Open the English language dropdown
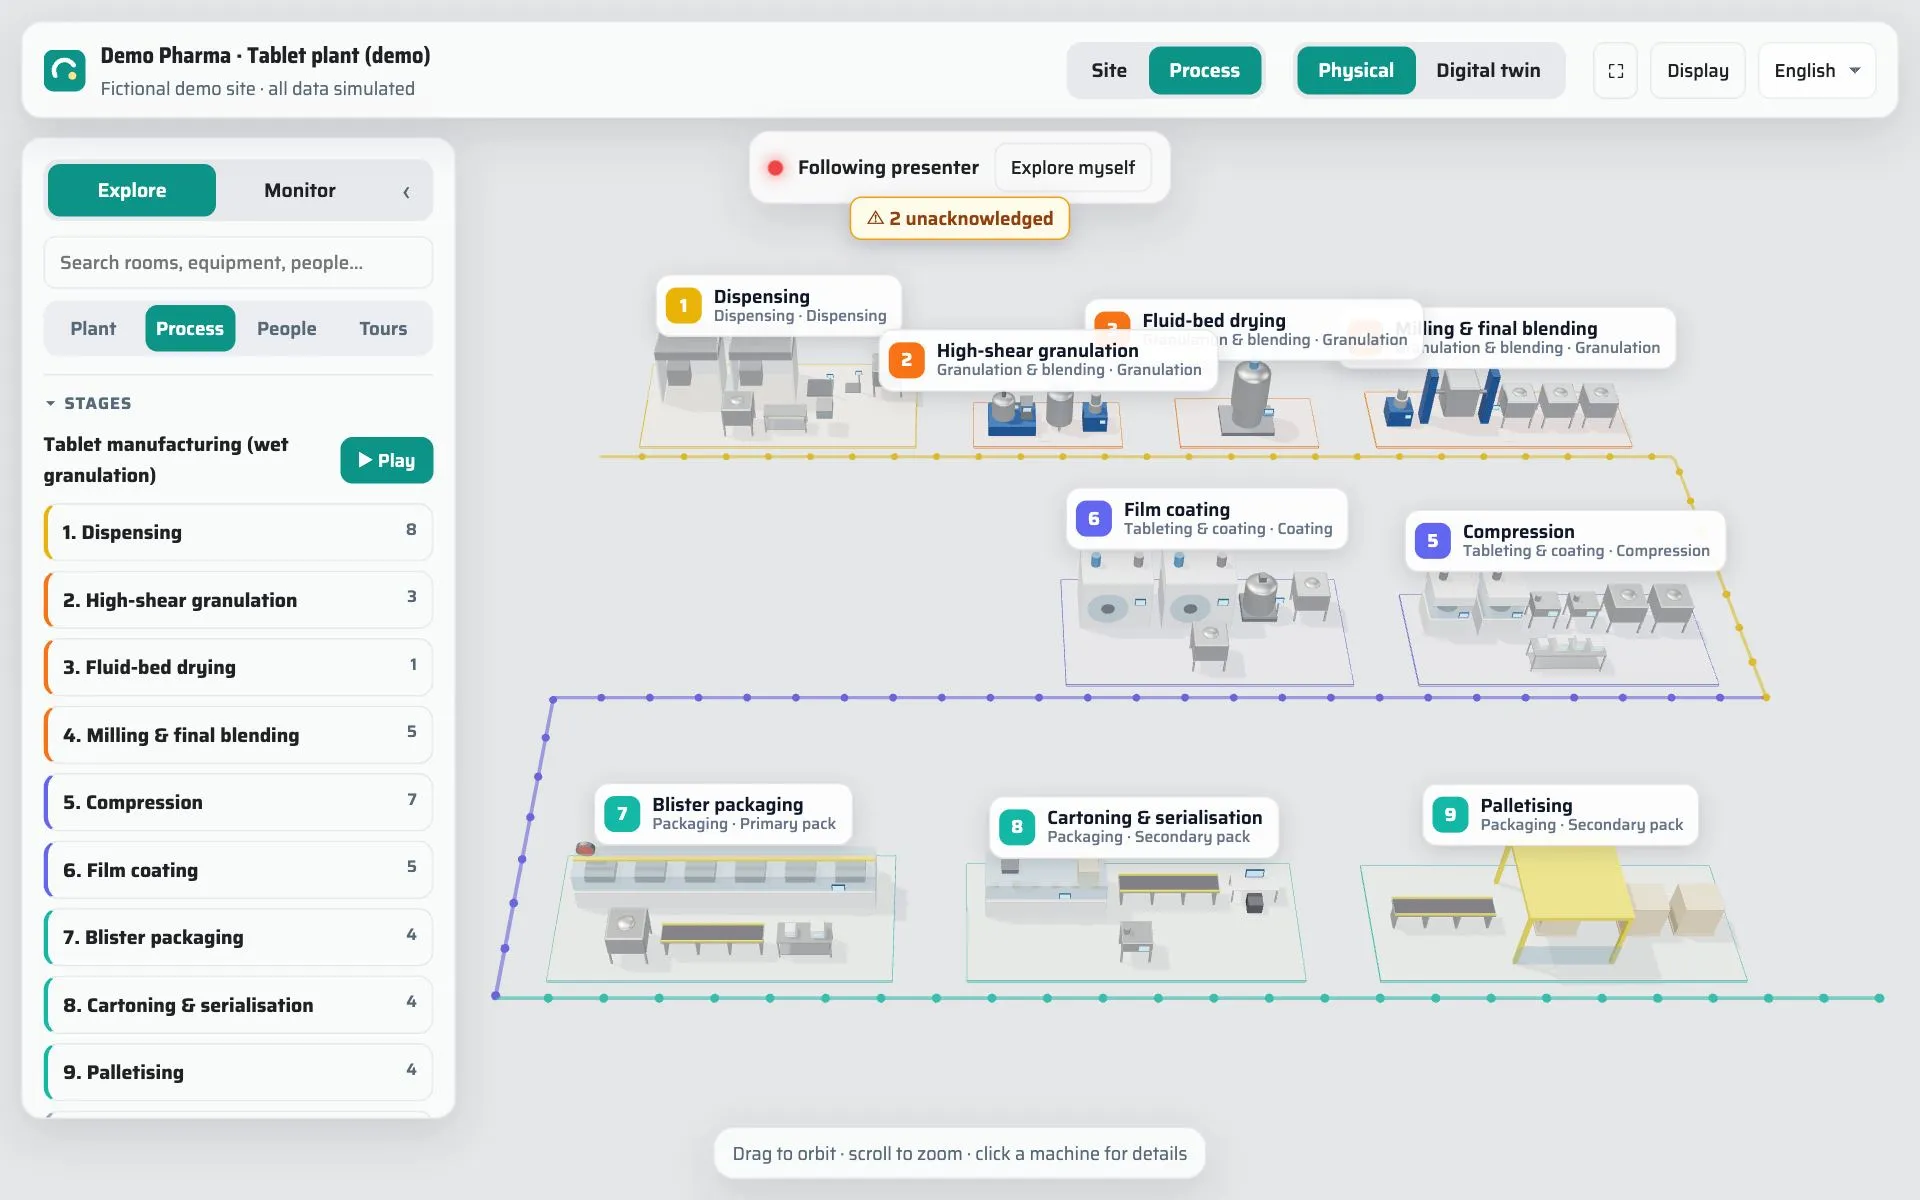 (x=1816, y=71)
